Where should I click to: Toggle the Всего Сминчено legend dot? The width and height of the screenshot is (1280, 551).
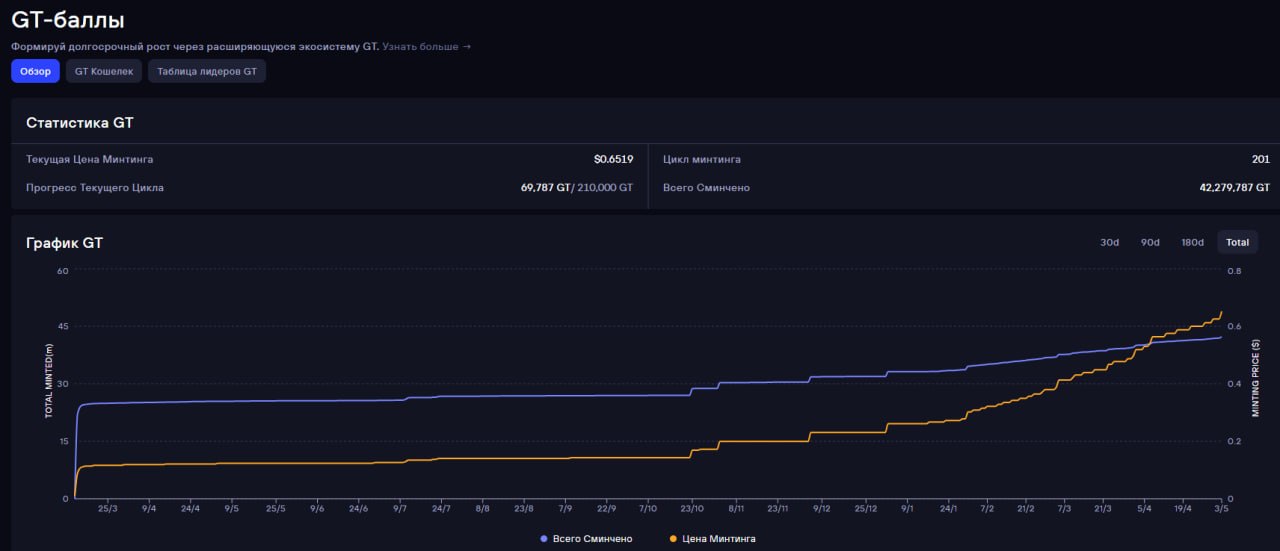pos(544,539)
